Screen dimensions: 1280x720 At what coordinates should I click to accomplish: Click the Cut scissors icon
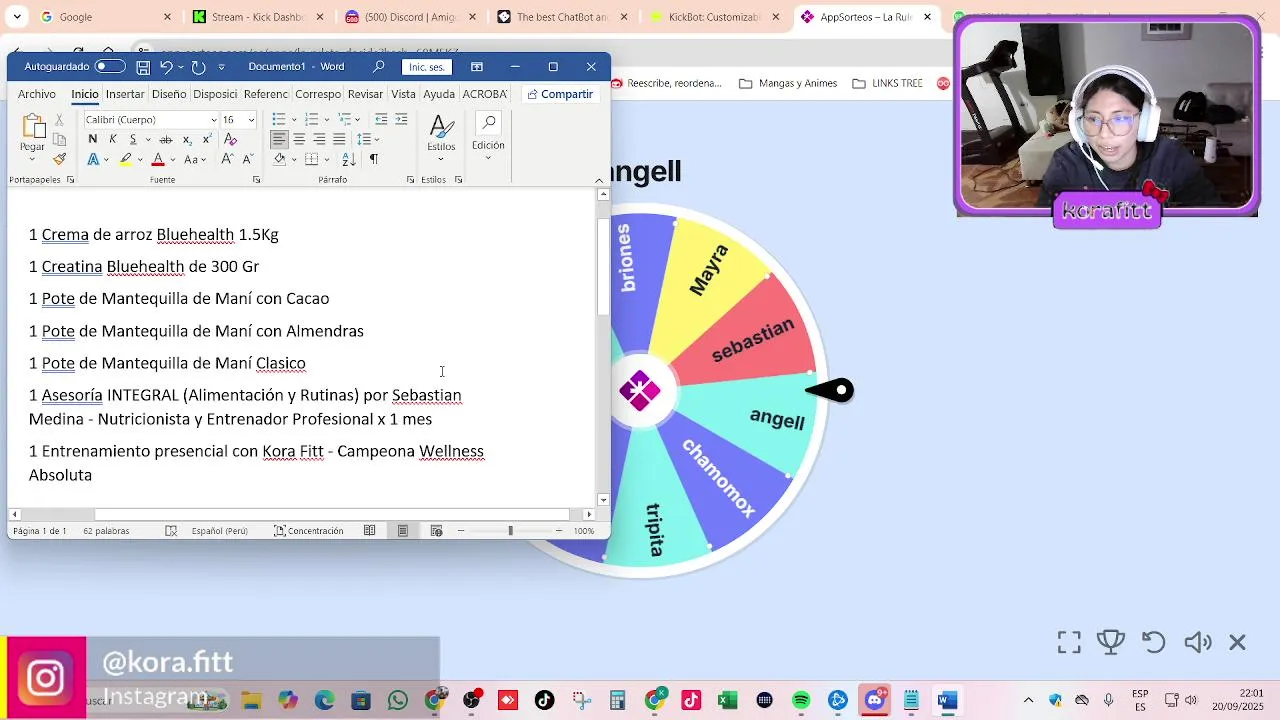click(59, 120)
